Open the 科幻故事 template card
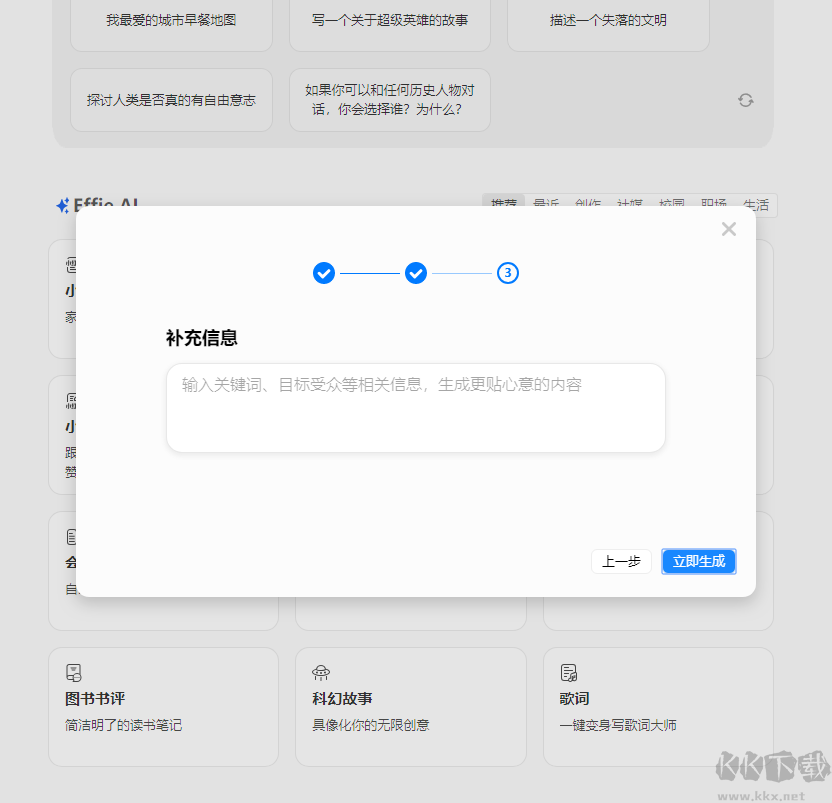 (411, 707)
